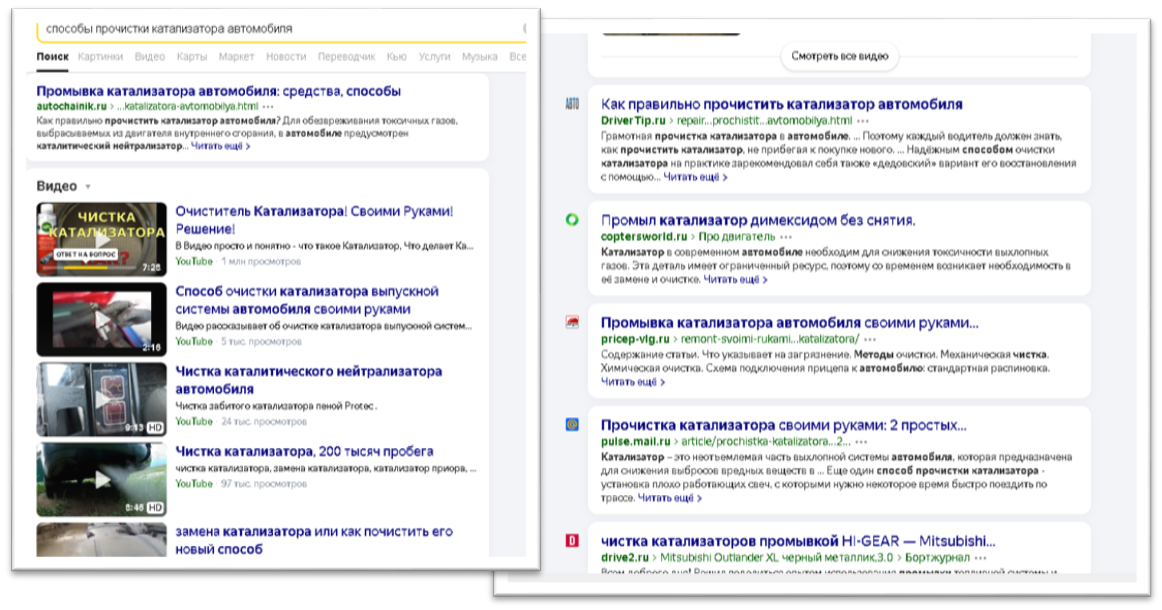Image resolution: width=1162 pixels, height=610 pixels.
Task: Open the pricep-vlg.ru site link
Action: coord(635,339)
